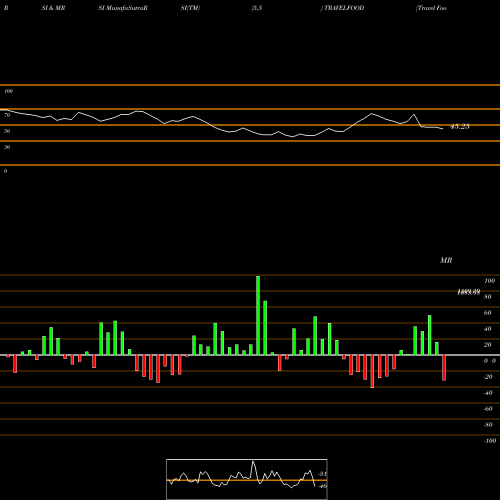The image size is (500, 500).
Task: Click the MR axis label -40
Action: click(x=488, y=393)
